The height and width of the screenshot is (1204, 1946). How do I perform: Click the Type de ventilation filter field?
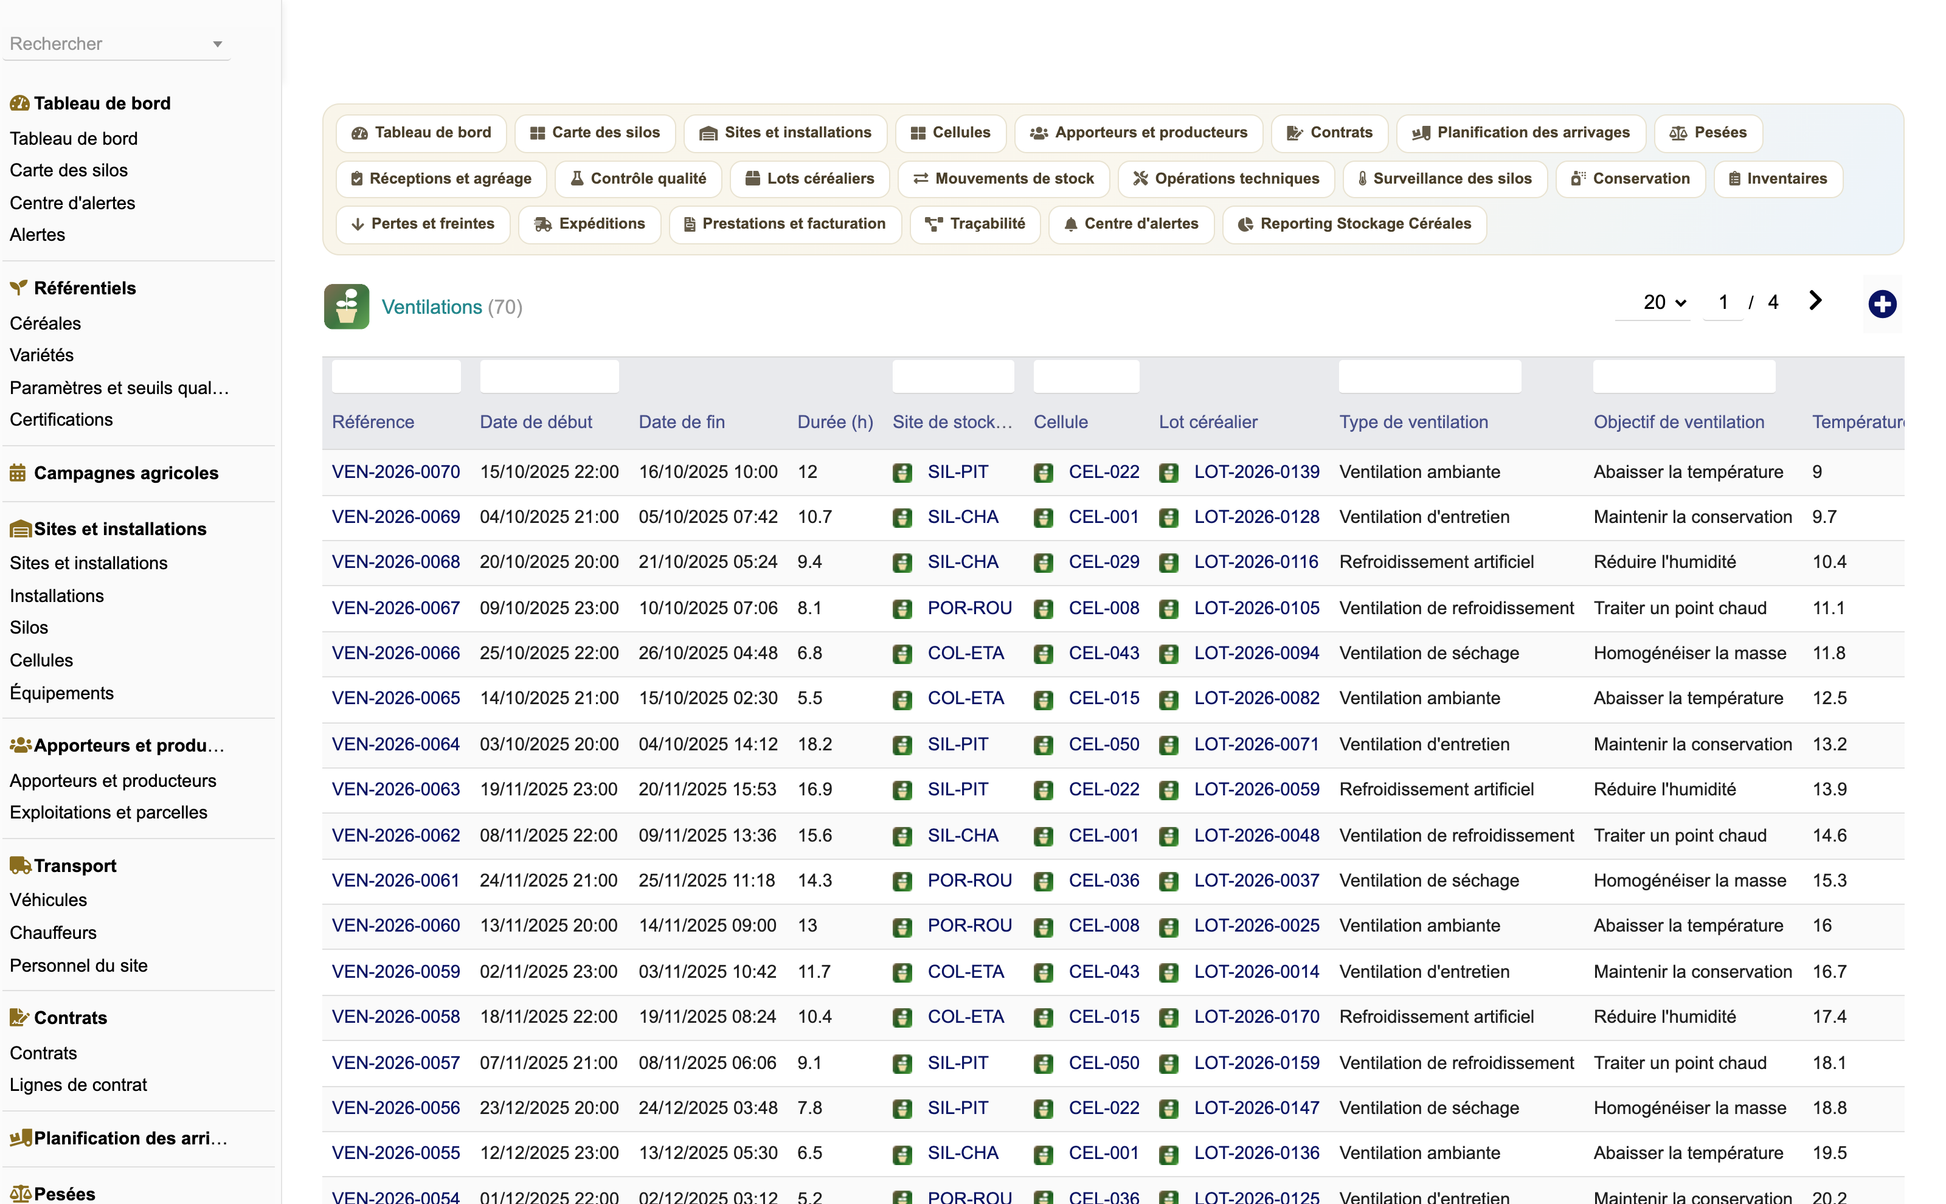pyautogui.click(x=1430, y=376)
